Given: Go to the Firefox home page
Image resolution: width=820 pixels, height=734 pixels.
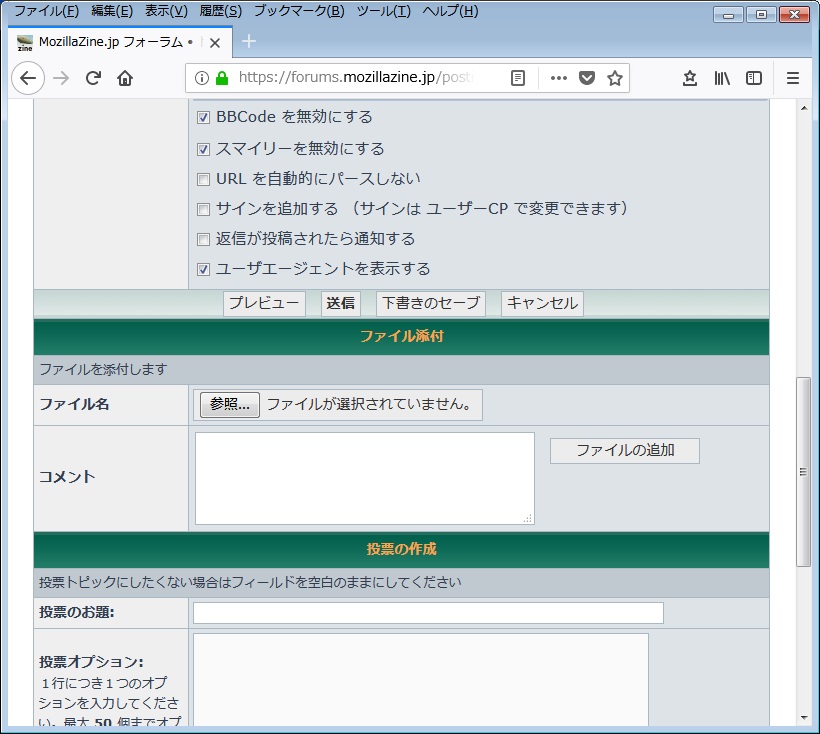Looking at the screenshot, I should pyautogui.click(x=125, y=78).
